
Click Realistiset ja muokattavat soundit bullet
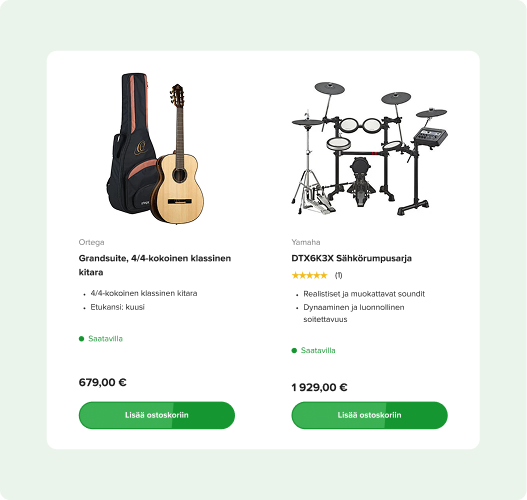tap(364, 294)
